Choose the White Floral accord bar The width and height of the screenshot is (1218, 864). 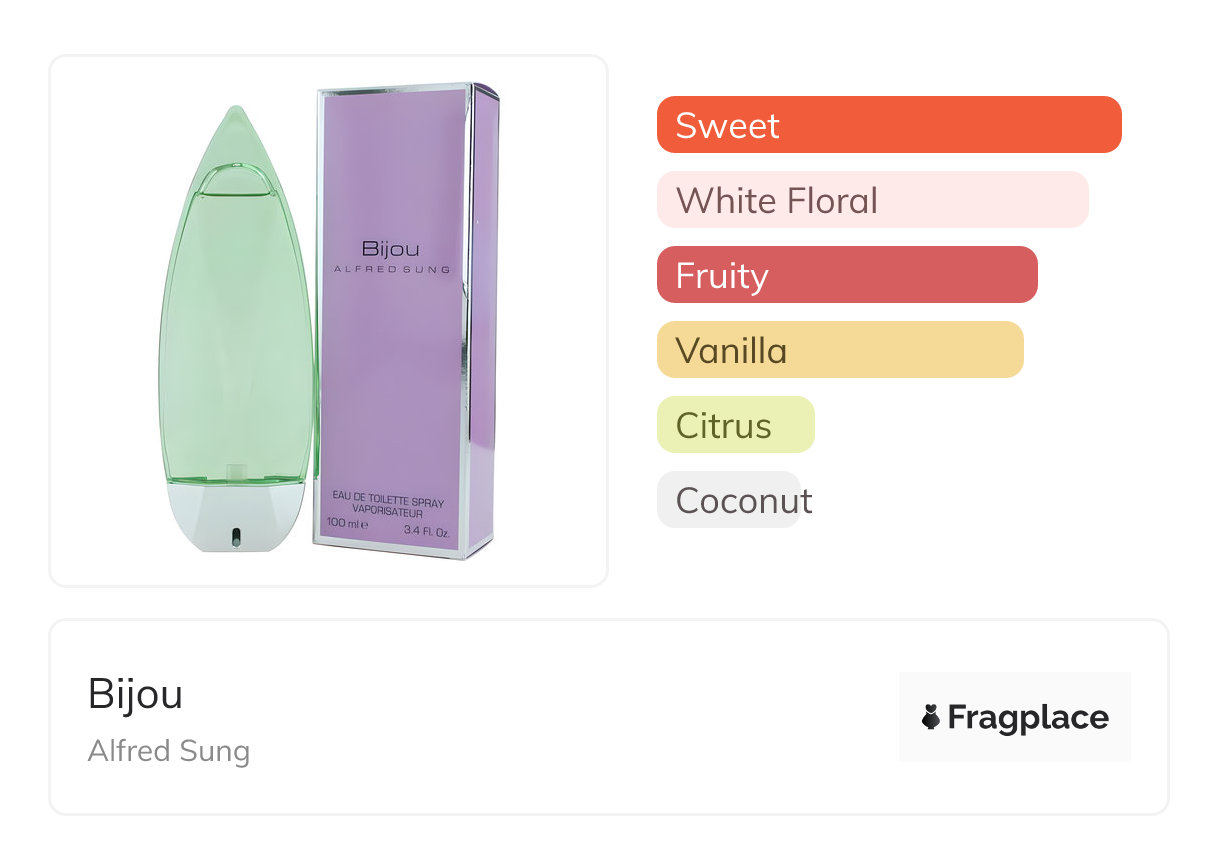[872, 200]
